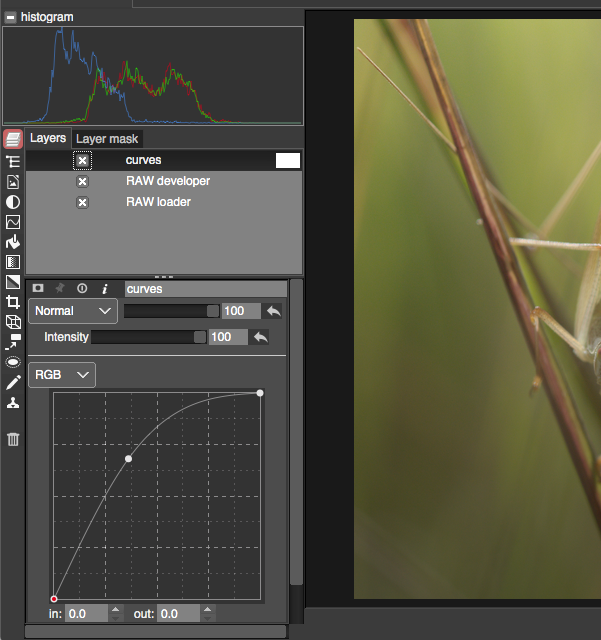Click the grasshopper photo preview
601x640 pixels.
point(477,309)
